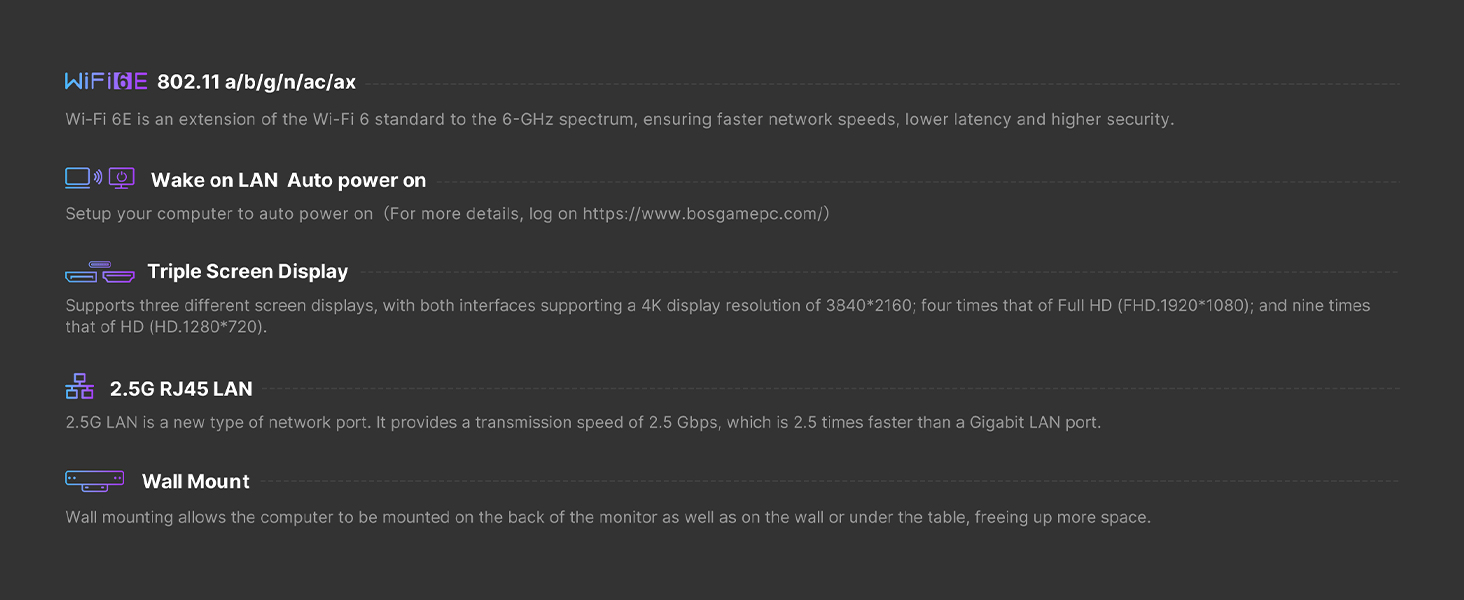This screenshot has height=600, width=1464.
Task: Click the Wall Mount device icon
Action: click(95, 481)
